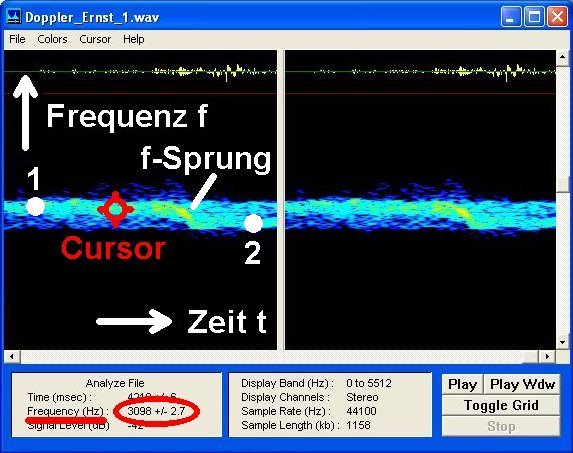Click the horizontal scrollbar thumb

pyautogui.click(x=531, y=357)
